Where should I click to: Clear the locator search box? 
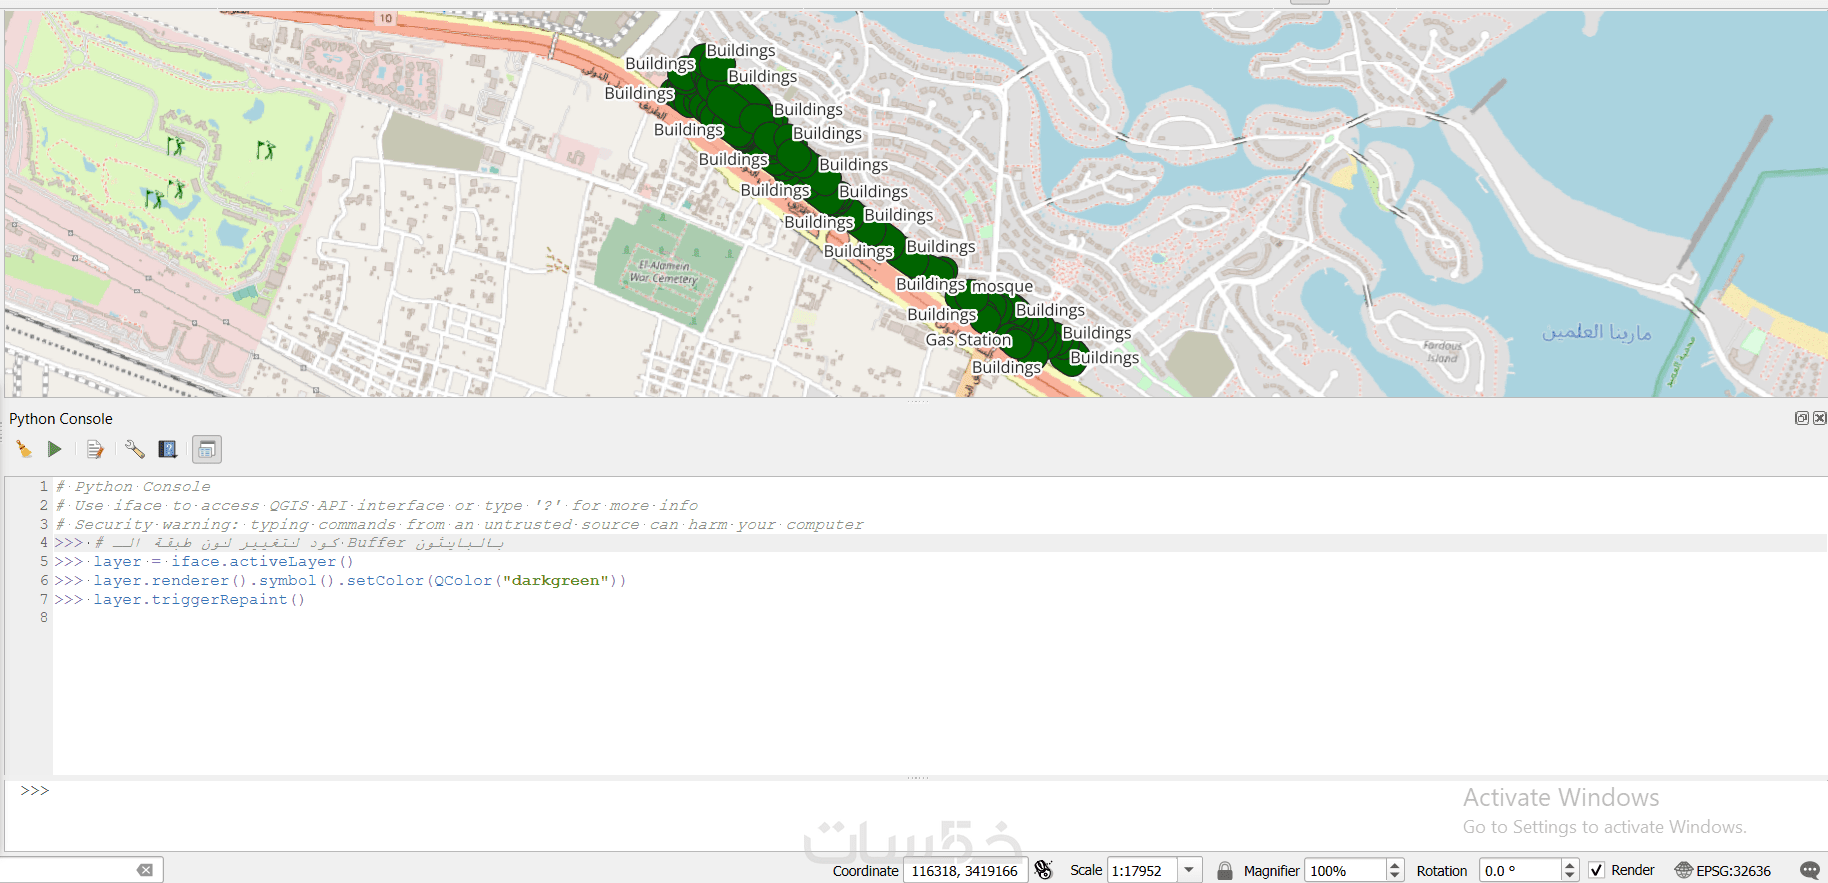click(x=145, y=870)
